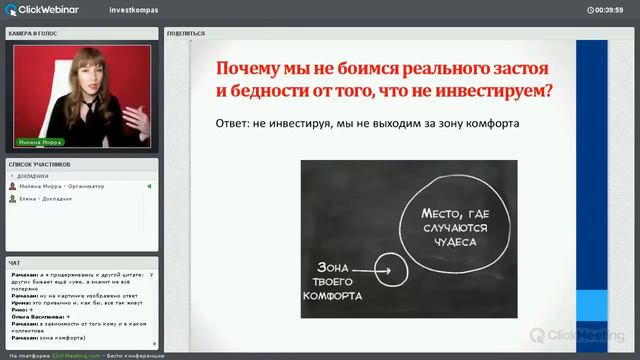The height and width of the screenshot is (360, 640).
Task: Select the Камера и голос panel header
Action: click(82, 33)
